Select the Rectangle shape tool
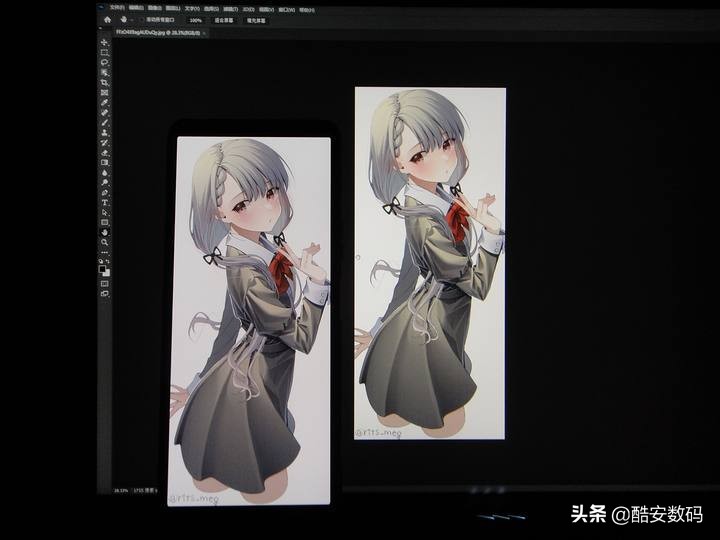The height and width of the screenshot is (540, 720). point(104,222)
